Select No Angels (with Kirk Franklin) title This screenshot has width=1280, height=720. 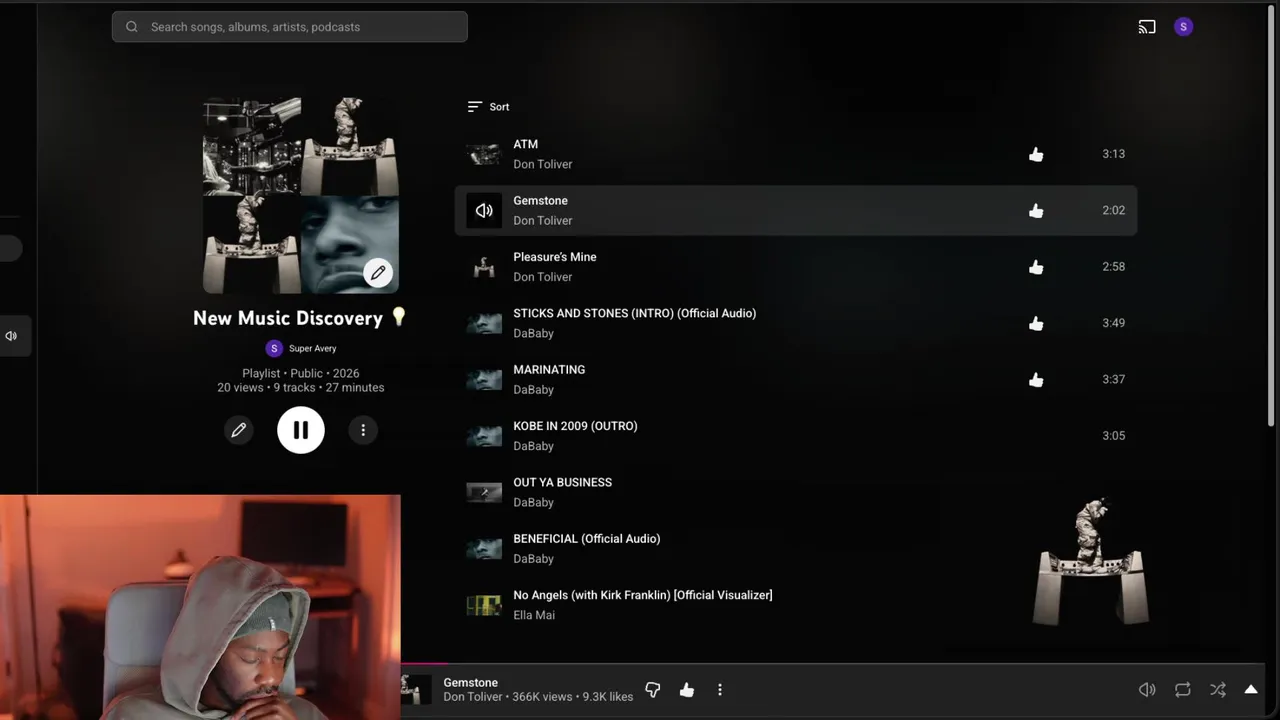(x=643, y=595)
